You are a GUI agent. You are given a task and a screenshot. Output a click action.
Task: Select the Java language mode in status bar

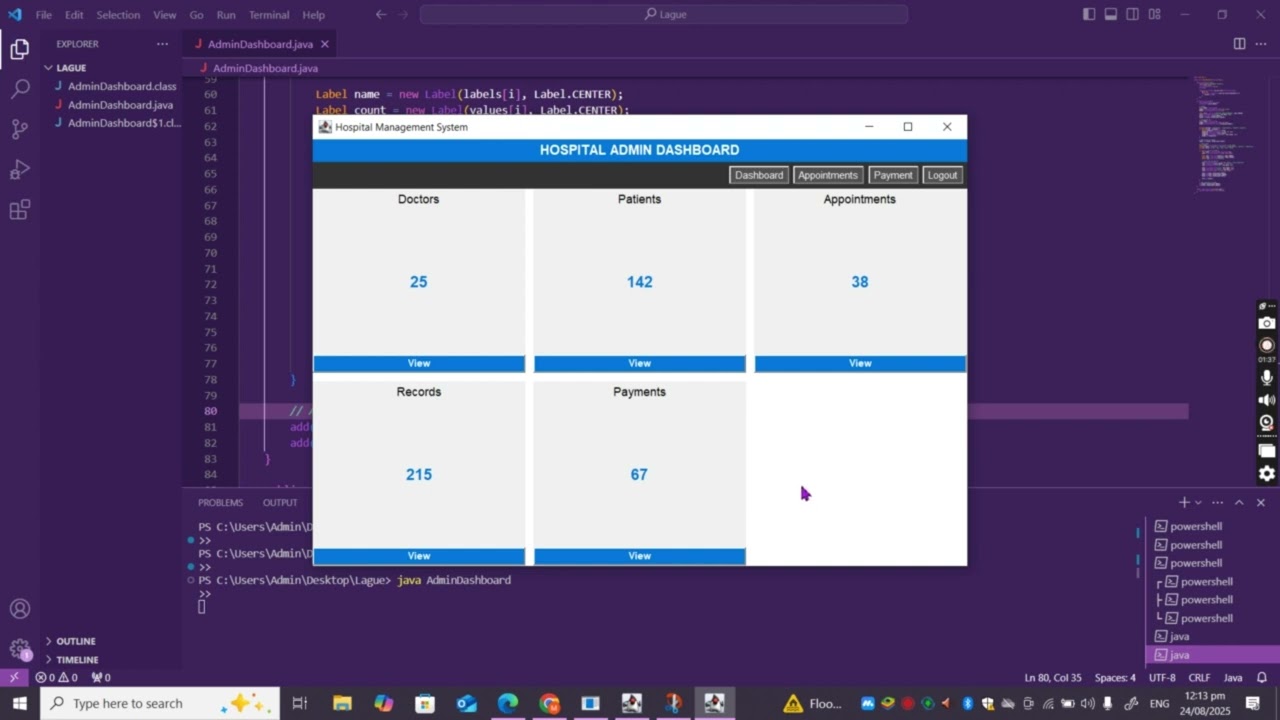click(x=1233, y=678)
